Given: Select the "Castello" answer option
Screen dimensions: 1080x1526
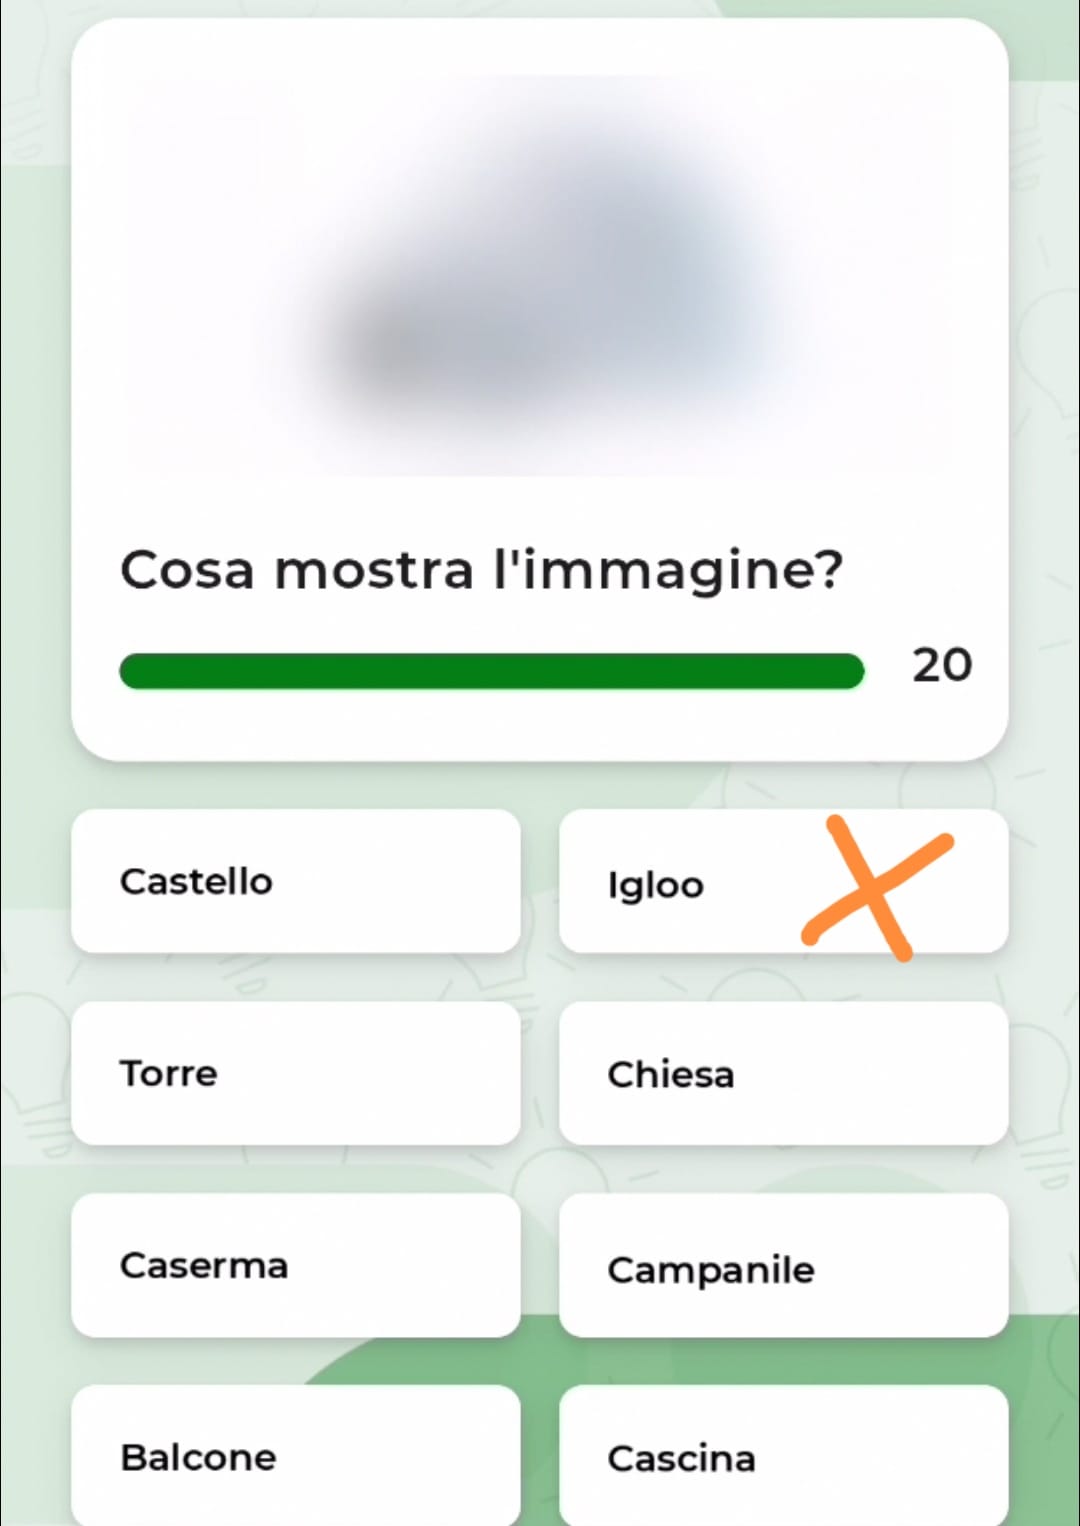Looking at the screenshot, I should (x=295, y=881).
